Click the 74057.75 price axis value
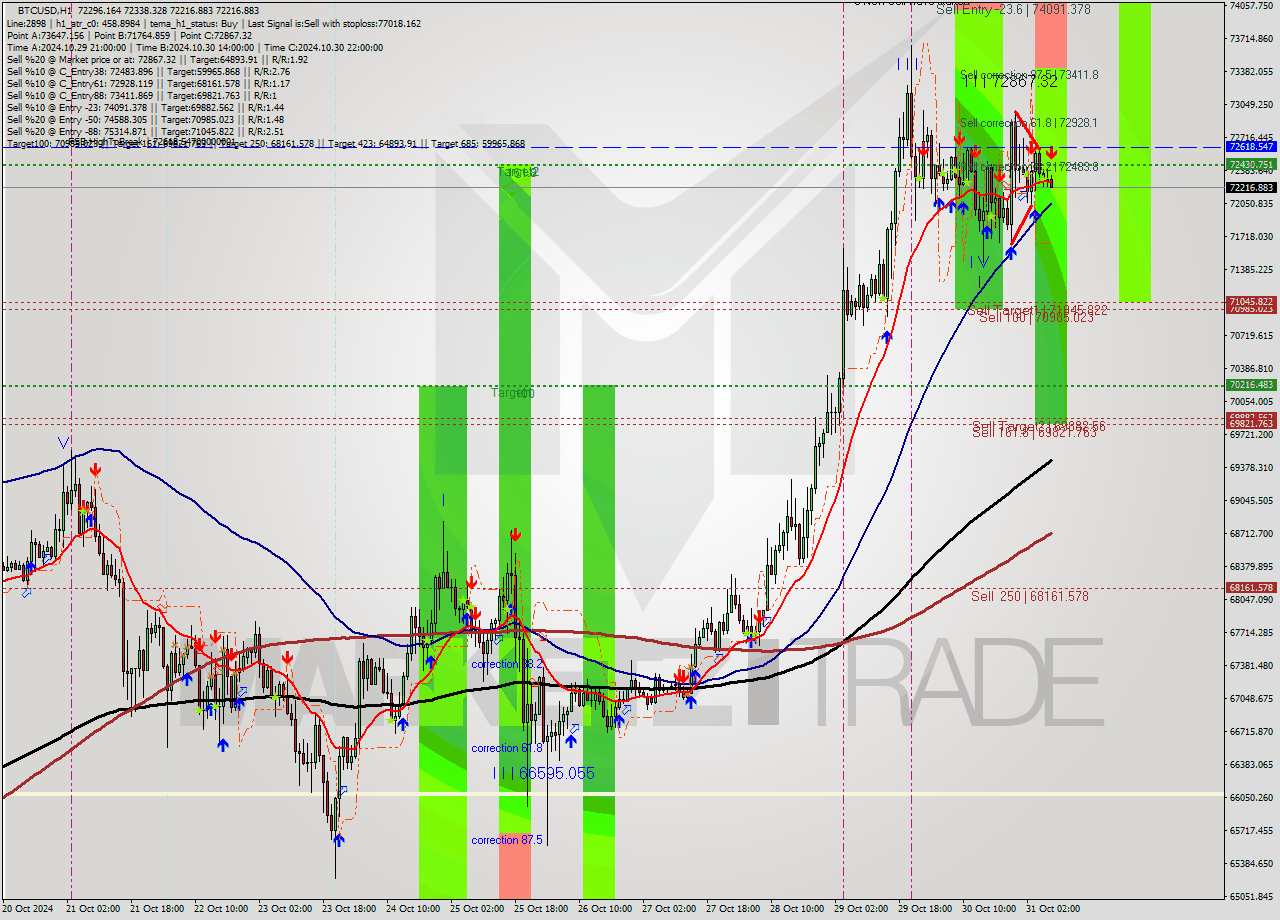1280x920 pixels. click(x=1251, y=5)
